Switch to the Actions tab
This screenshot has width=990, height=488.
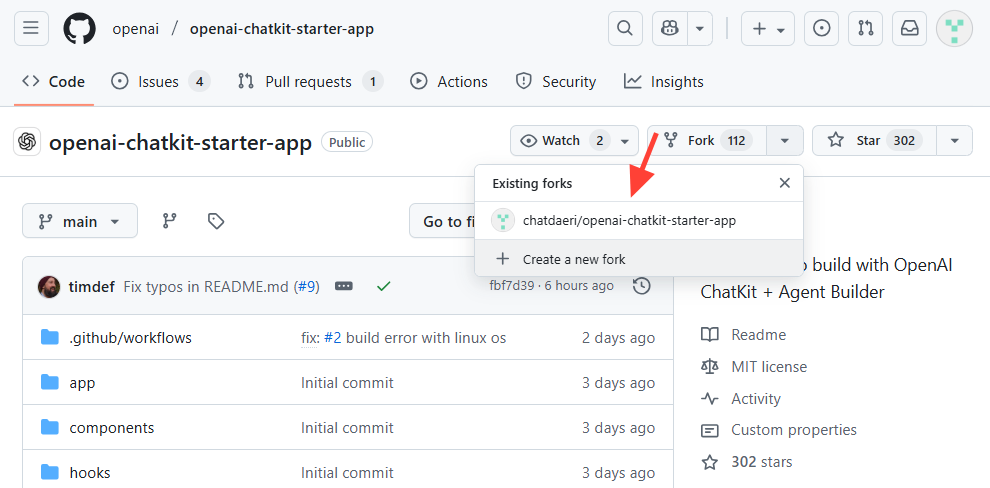[x=449, y=81]
